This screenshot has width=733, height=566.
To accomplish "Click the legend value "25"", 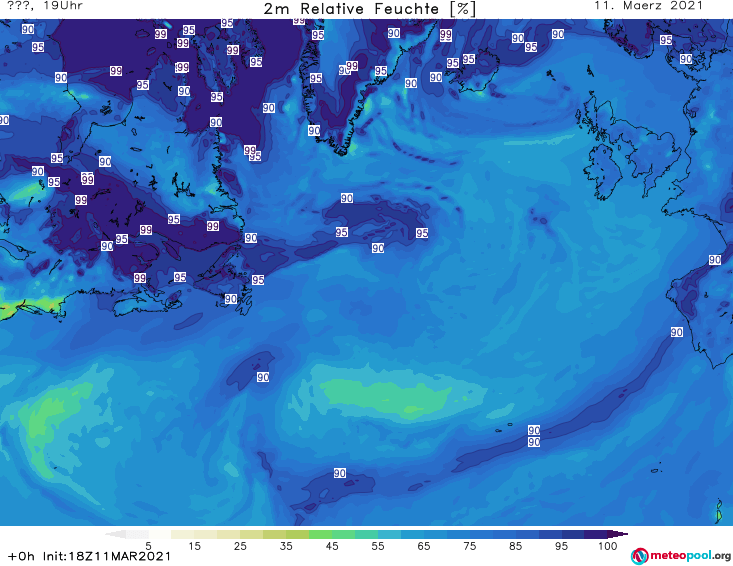I will (x=240, y=546).
